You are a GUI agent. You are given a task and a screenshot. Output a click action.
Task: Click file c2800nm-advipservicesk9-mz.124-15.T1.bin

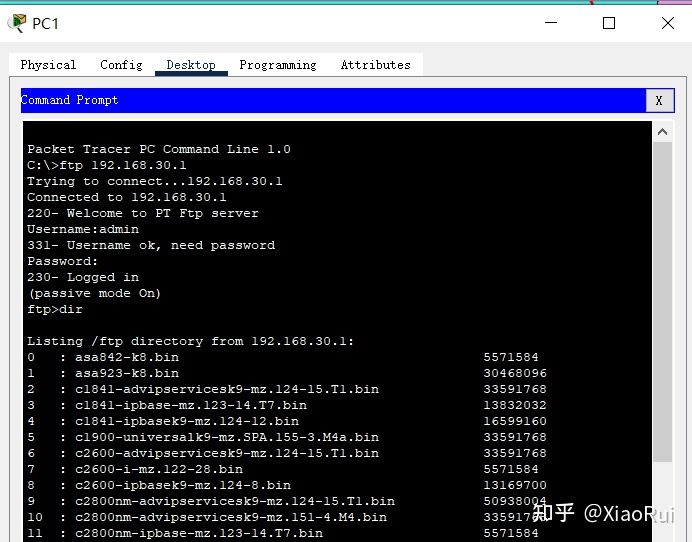(x=235, y=501)
